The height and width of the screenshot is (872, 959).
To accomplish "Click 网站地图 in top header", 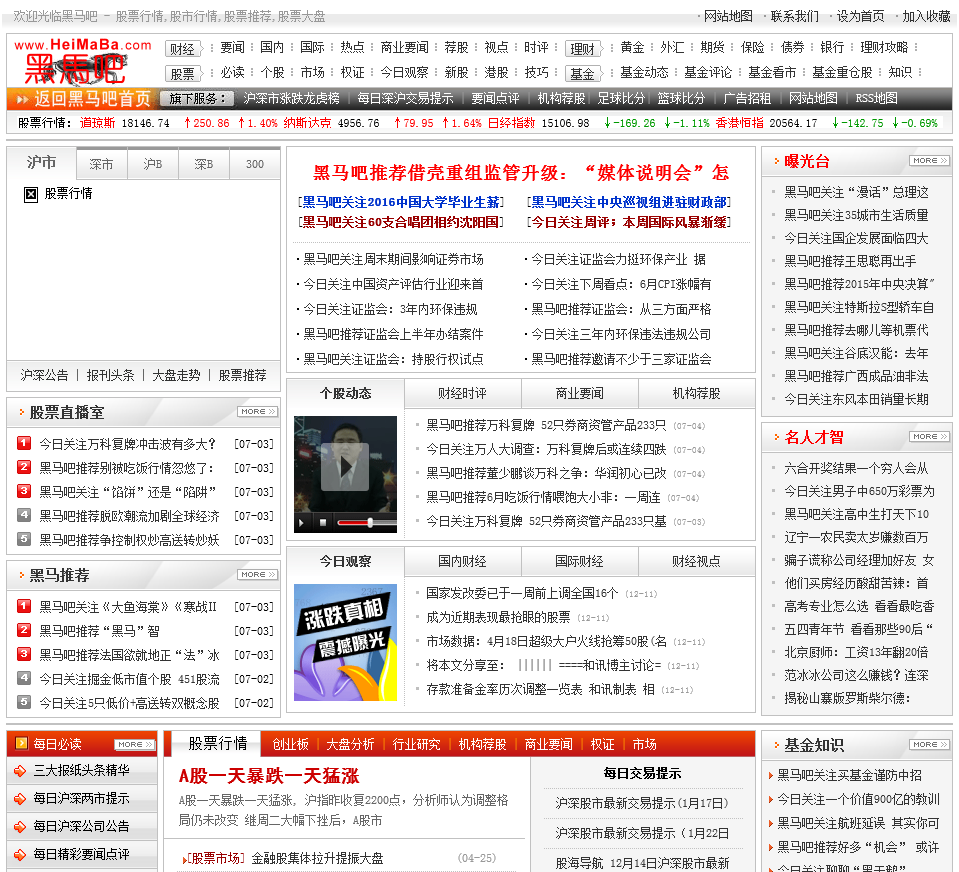I will click(x=728, y=16).
